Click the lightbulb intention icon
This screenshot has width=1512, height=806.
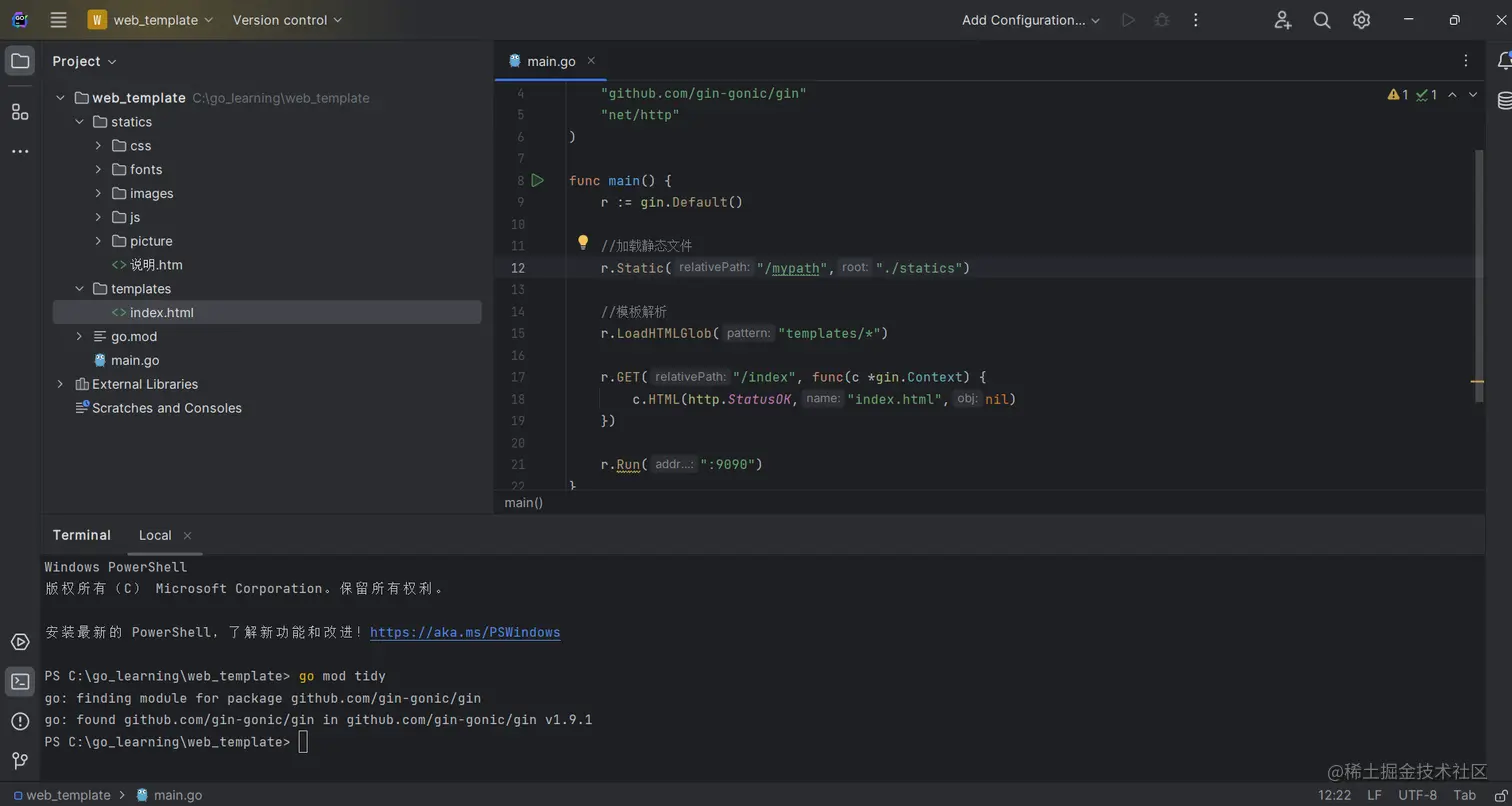coord(583,242)
